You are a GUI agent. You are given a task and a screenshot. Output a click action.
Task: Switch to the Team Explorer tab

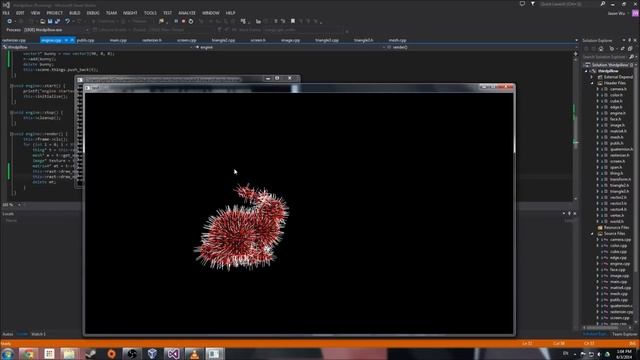[624, 334]
